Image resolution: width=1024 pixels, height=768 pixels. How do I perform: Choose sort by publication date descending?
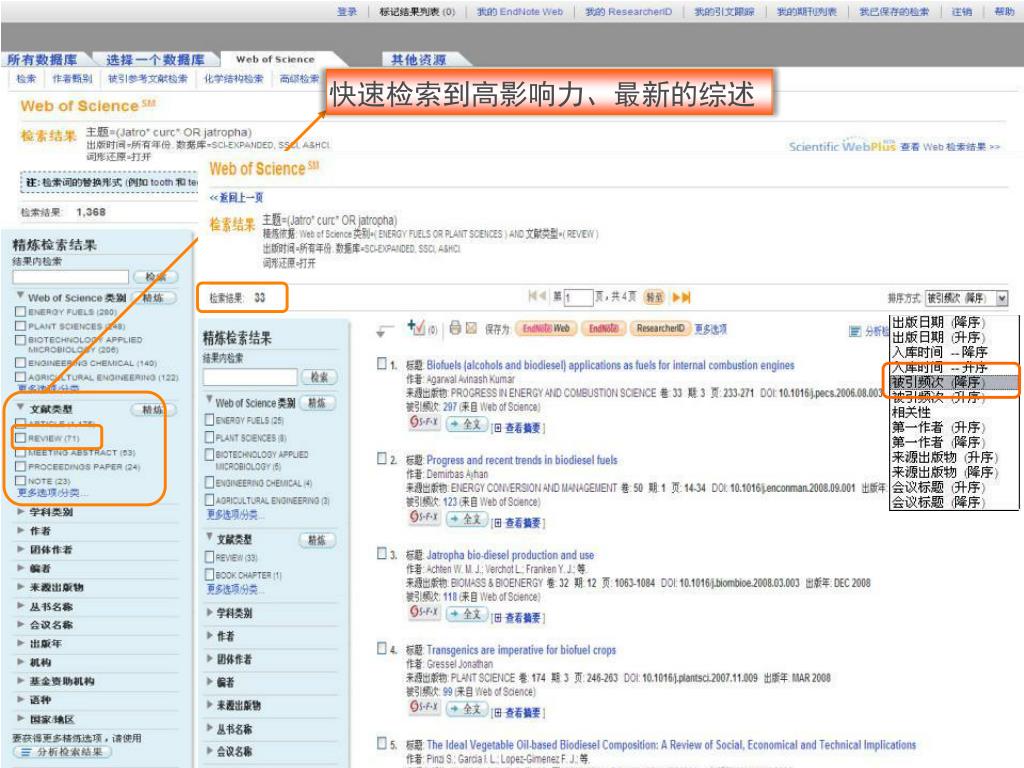[938, 322]
